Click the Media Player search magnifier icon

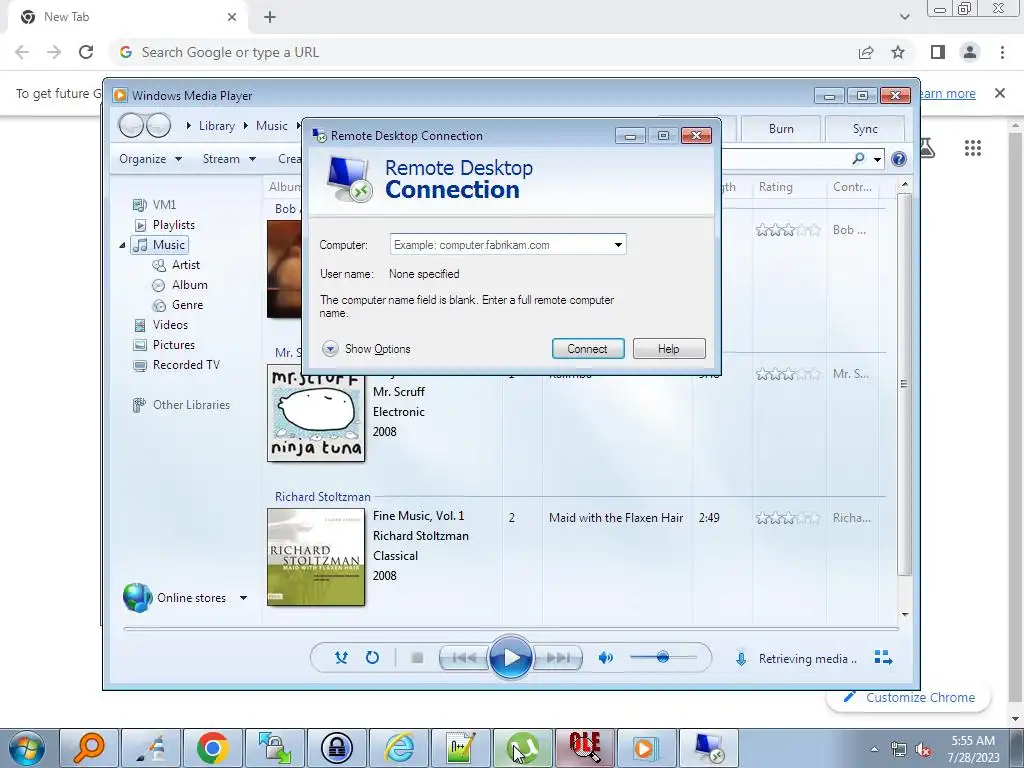tap(859, 158)
